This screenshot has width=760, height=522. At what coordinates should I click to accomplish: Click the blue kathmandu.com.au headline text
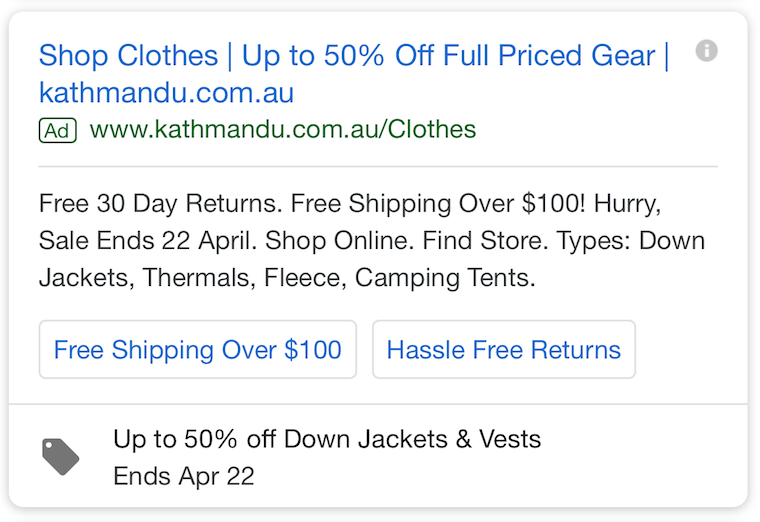pyautogui.click(x=166, y=92)
